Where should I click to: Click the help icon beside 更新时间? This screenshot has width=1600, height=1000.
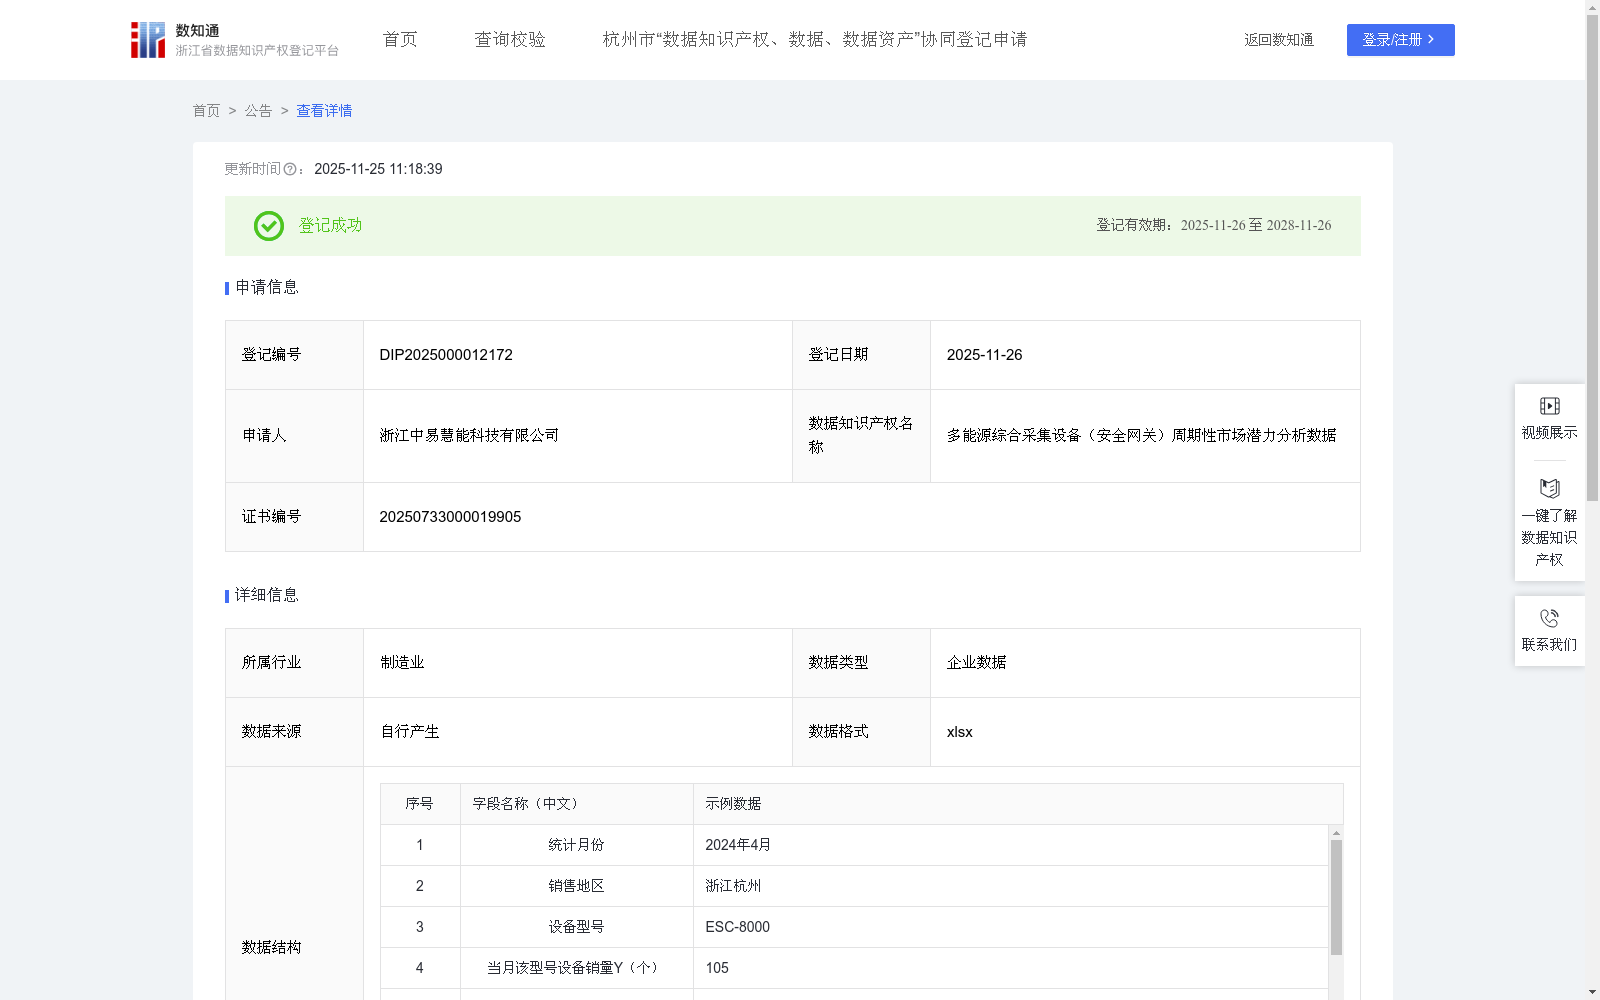tap(290, 170)
